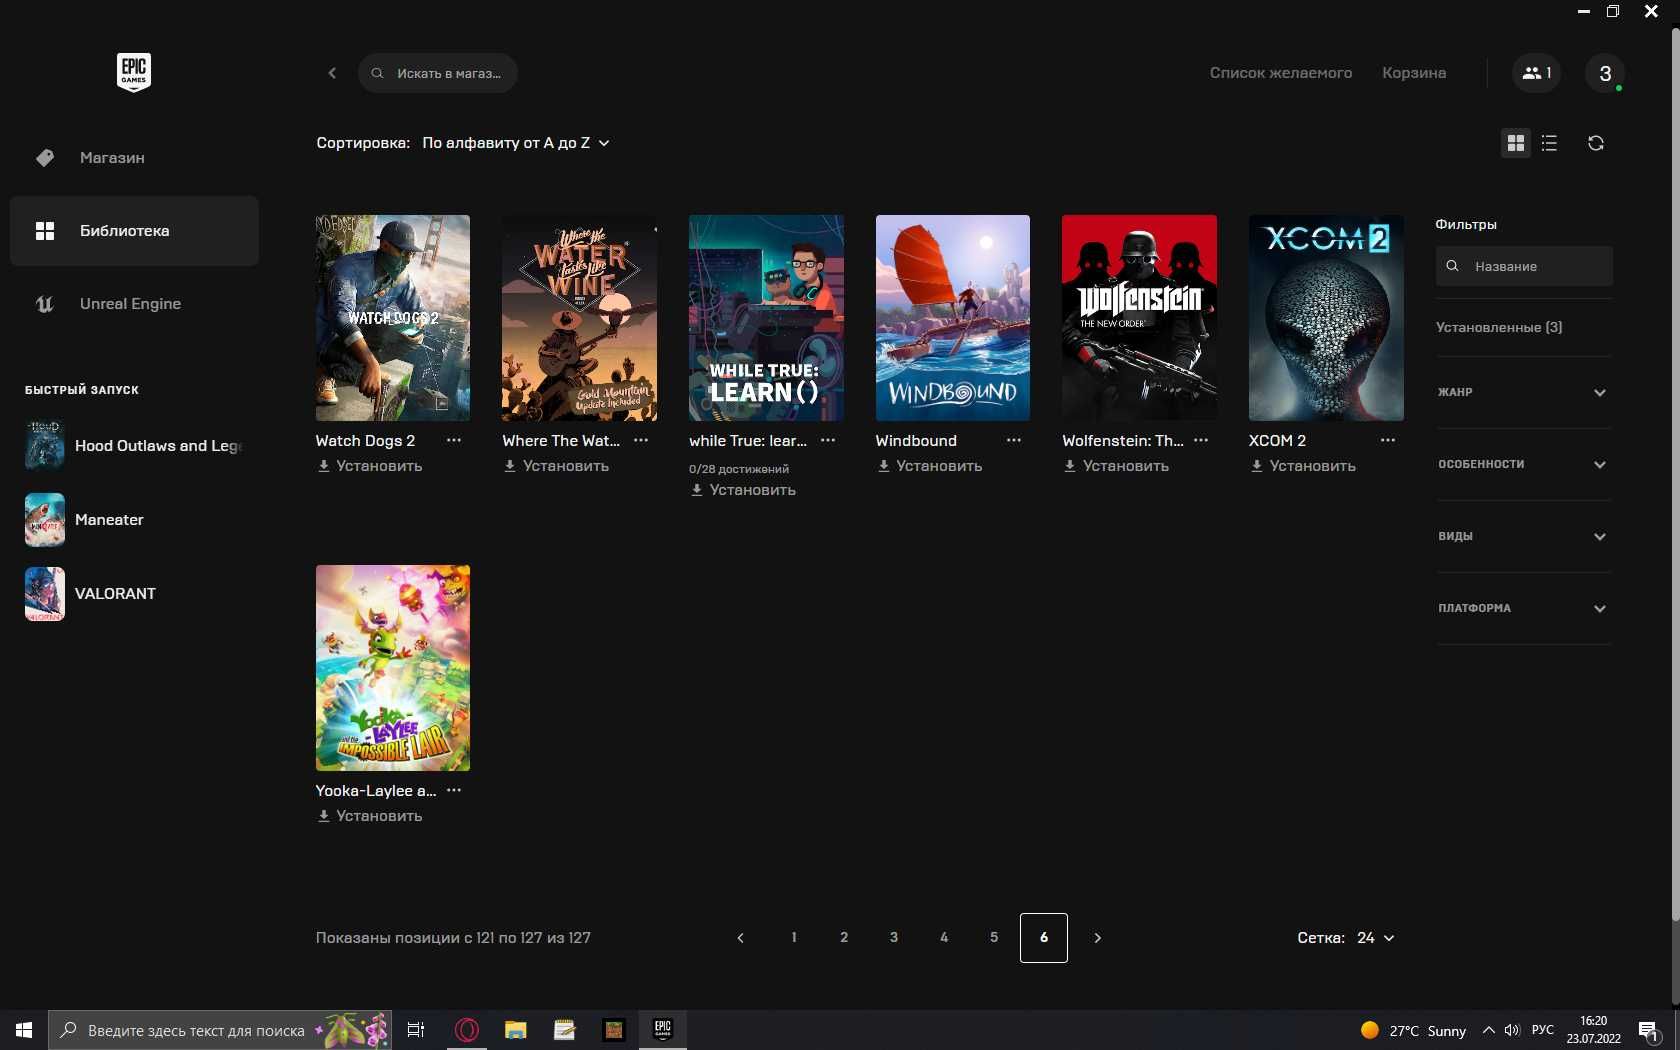Open the grid size (Сетка) dropdown
The height and width of the screenshot is (1050, 1680).
[1375, 938]
